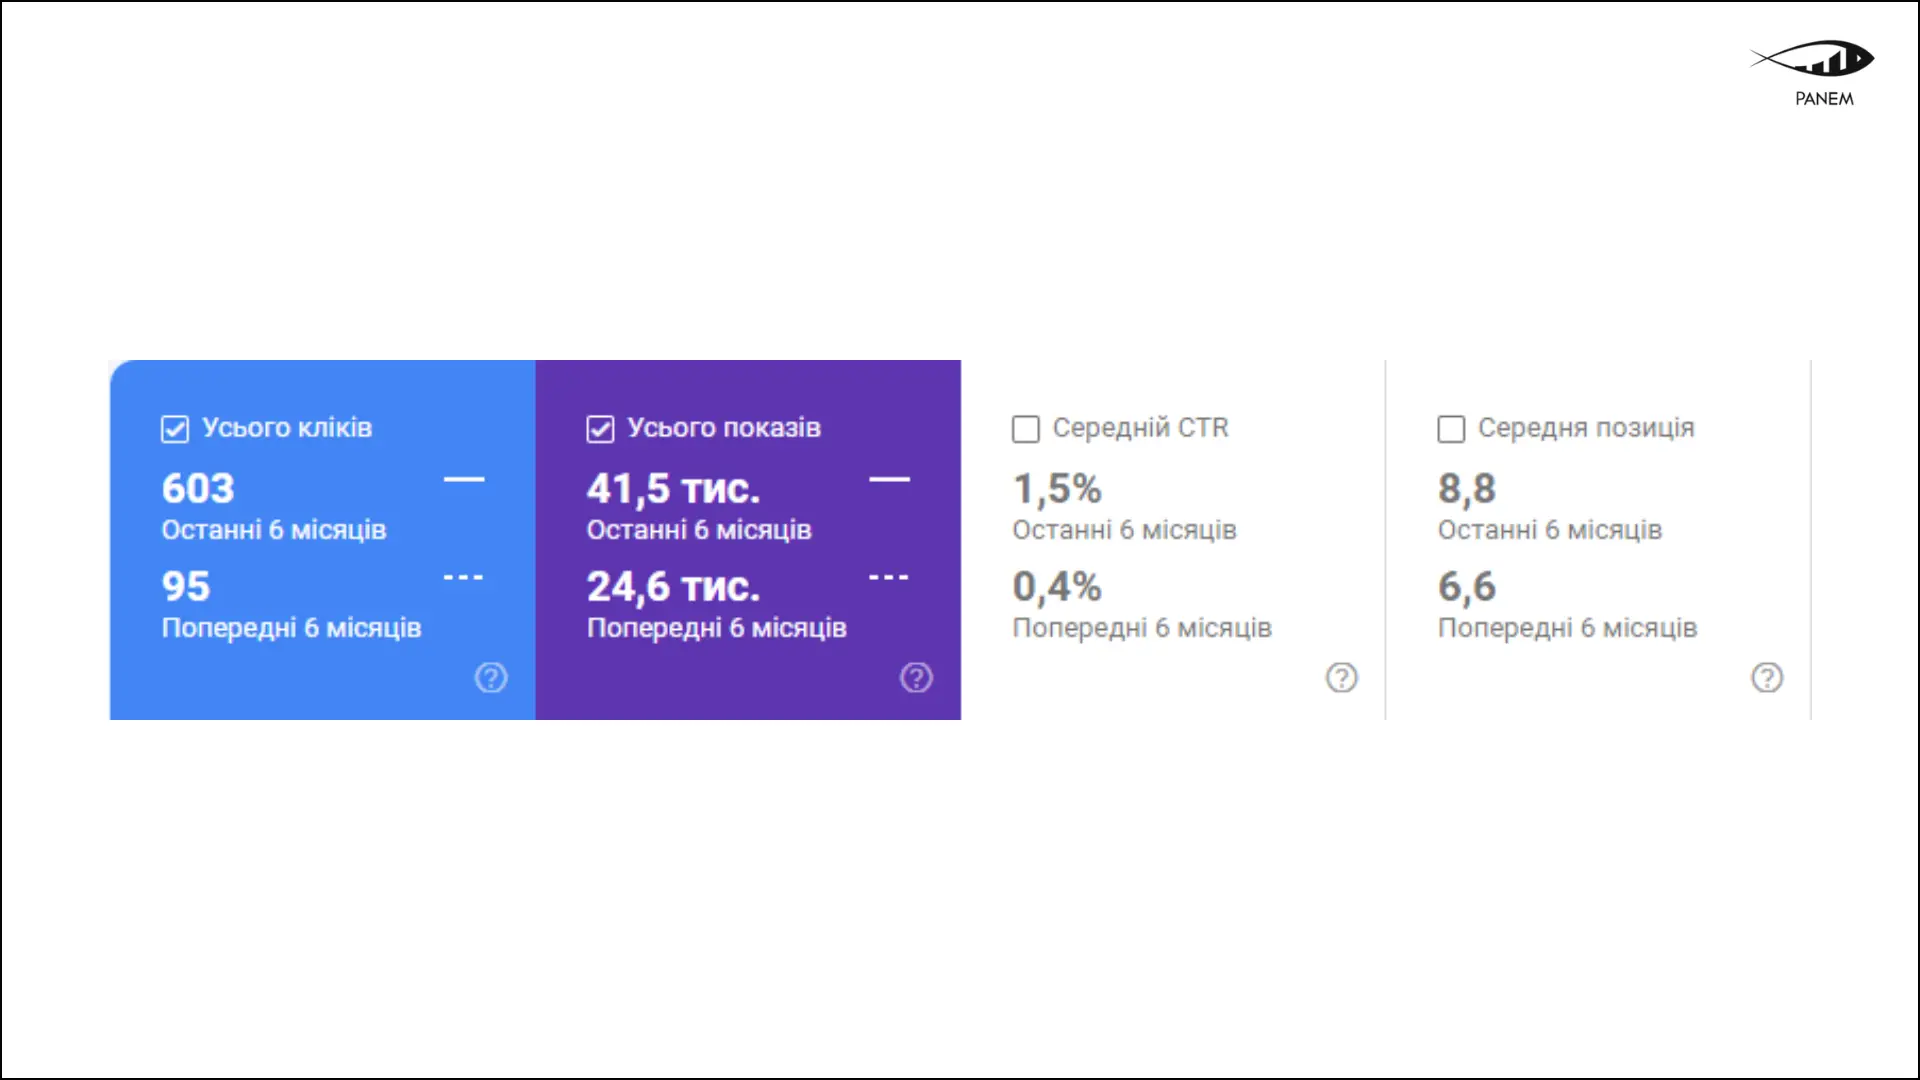
Task: Click the 8,8 average position value
Action: 1467,489
